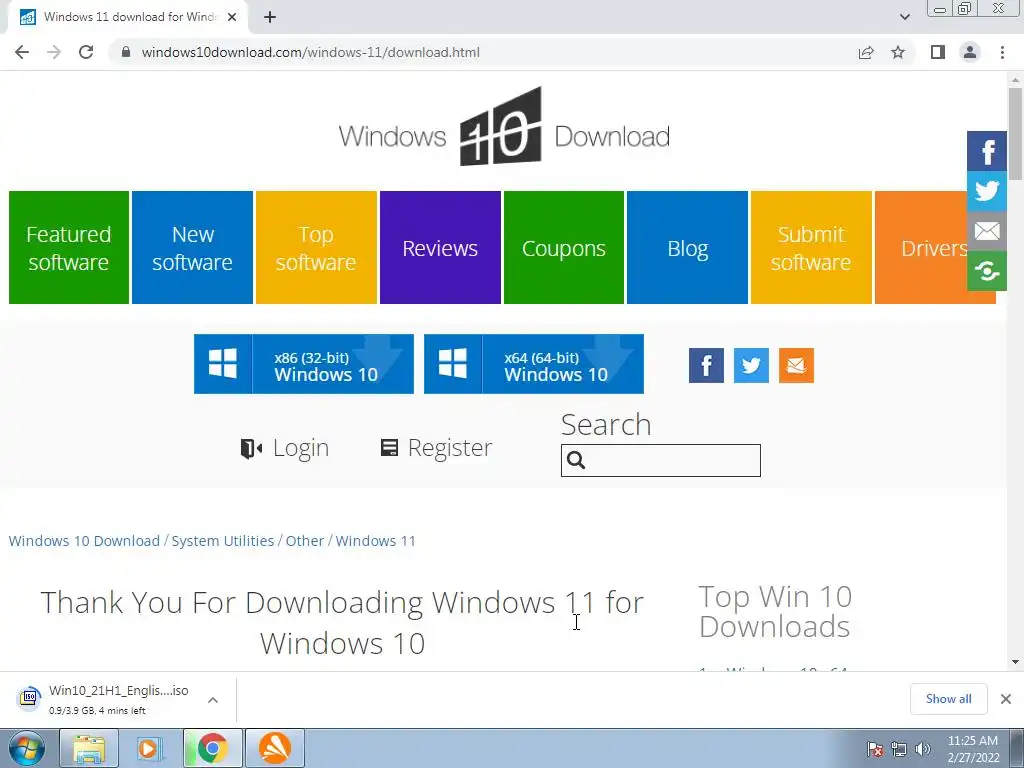Open a new tab with the plus button

[270, 18]
